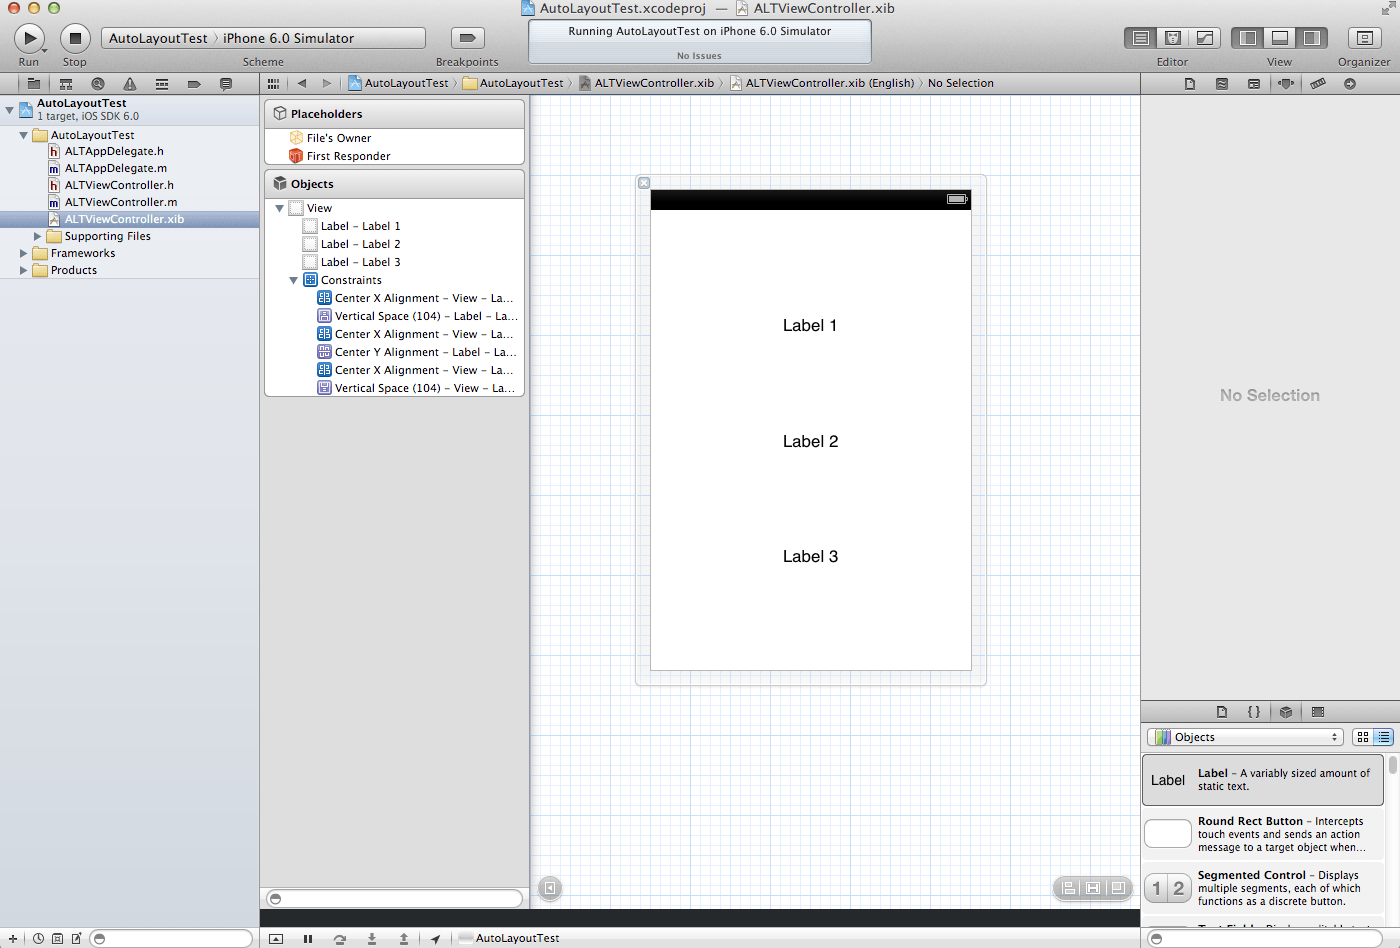Open the Organizer window
The width and height of the screenshot is (1400, 948).
click(x=1364, y=38)
